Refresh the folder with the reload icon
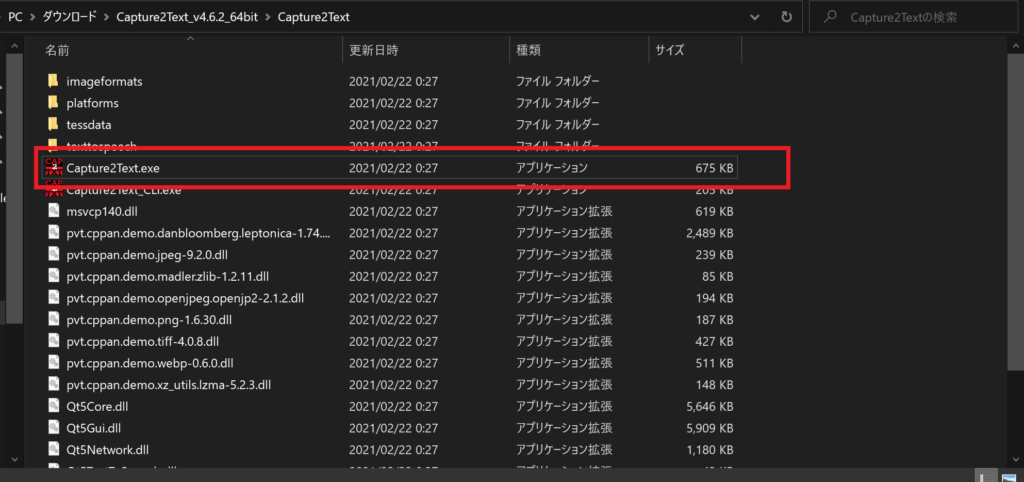1024x482 pixels. tap(787, 17)
